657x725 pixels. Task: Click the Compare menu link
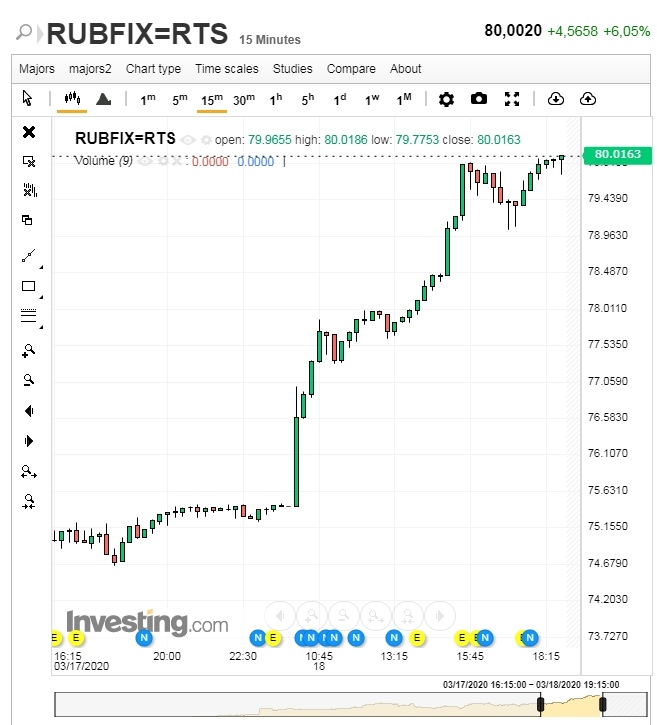pos(351,69)
